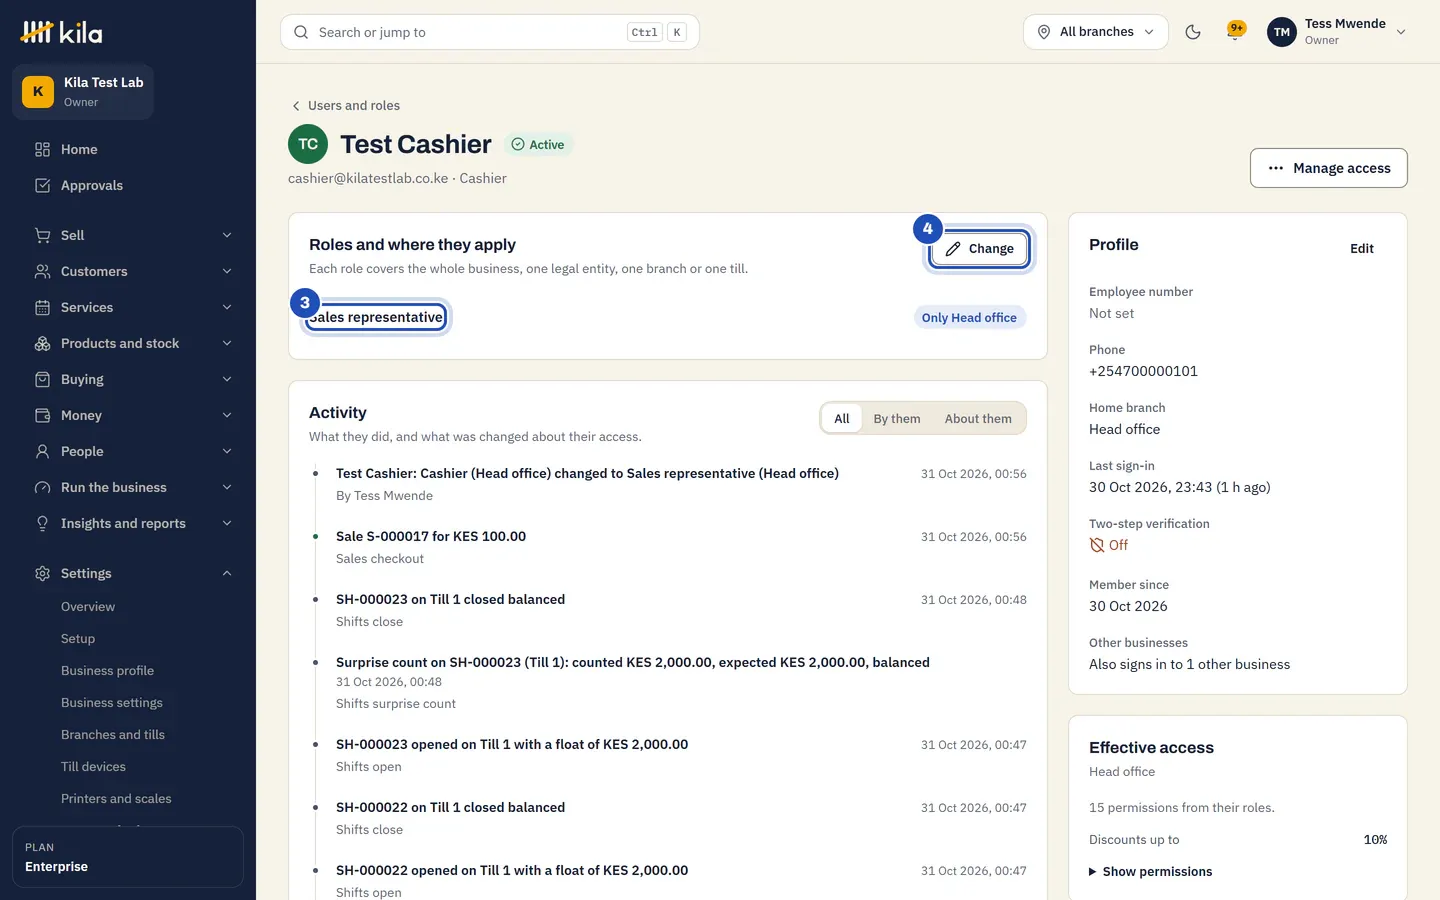Select the All activity tab
This screenshot has width=1440, height=900.
coord(842,418)
